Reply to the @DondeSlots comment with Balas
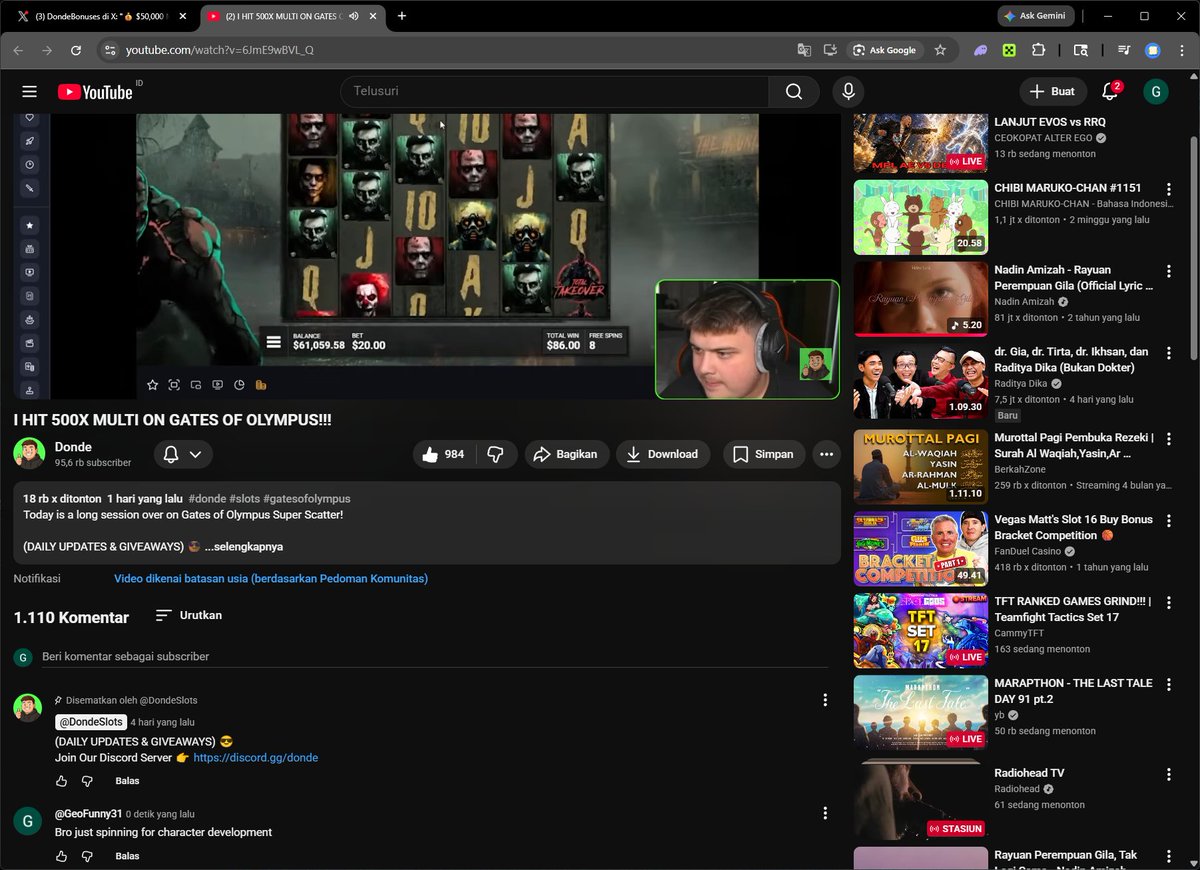The width and height of the screenshot is (1200, 870). pyautogui.click(x=127, y=781)
